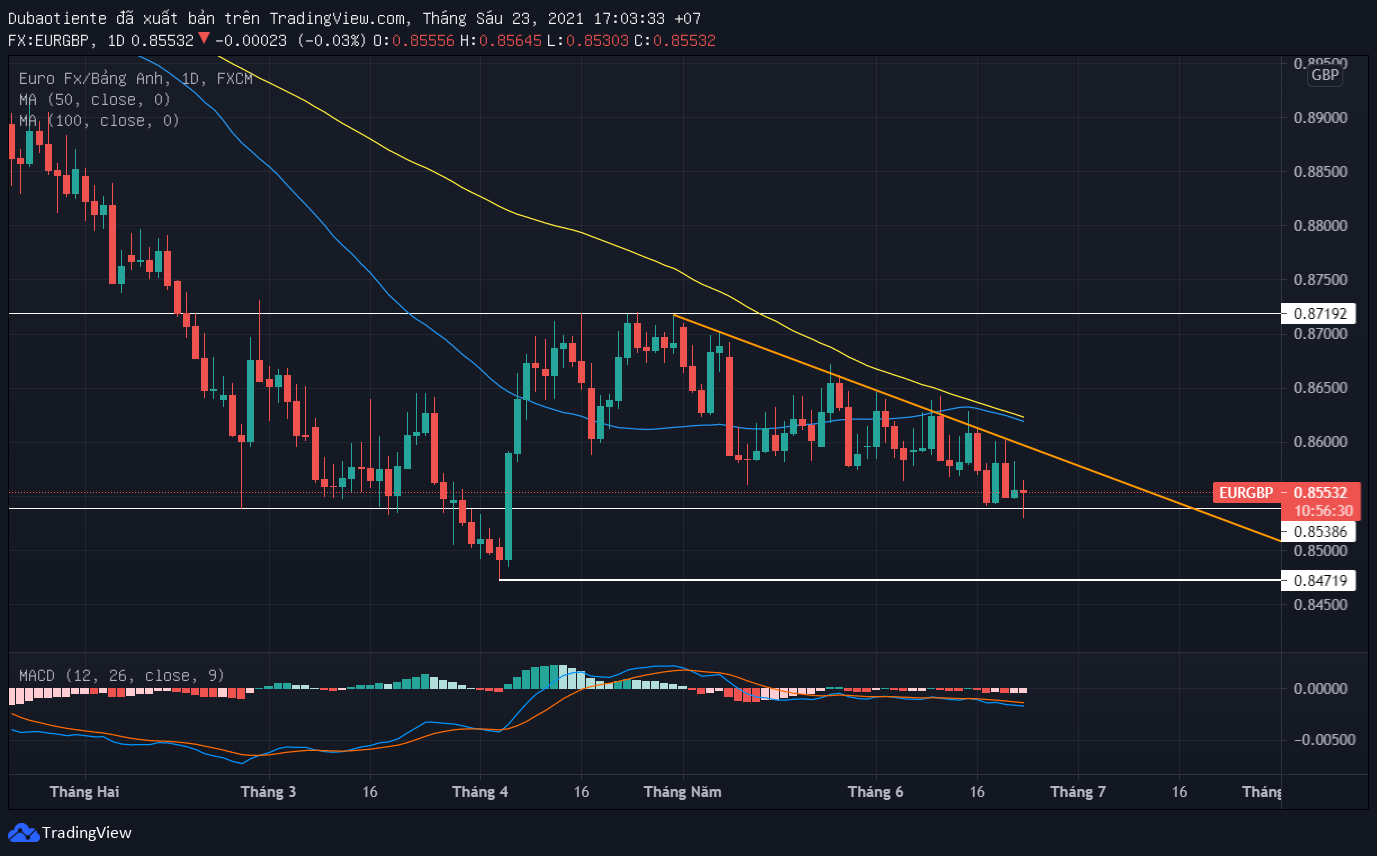This screenshot has width=1377, height=856.
Task: Click the Tháng Hai time axis label
Action: 84,792
